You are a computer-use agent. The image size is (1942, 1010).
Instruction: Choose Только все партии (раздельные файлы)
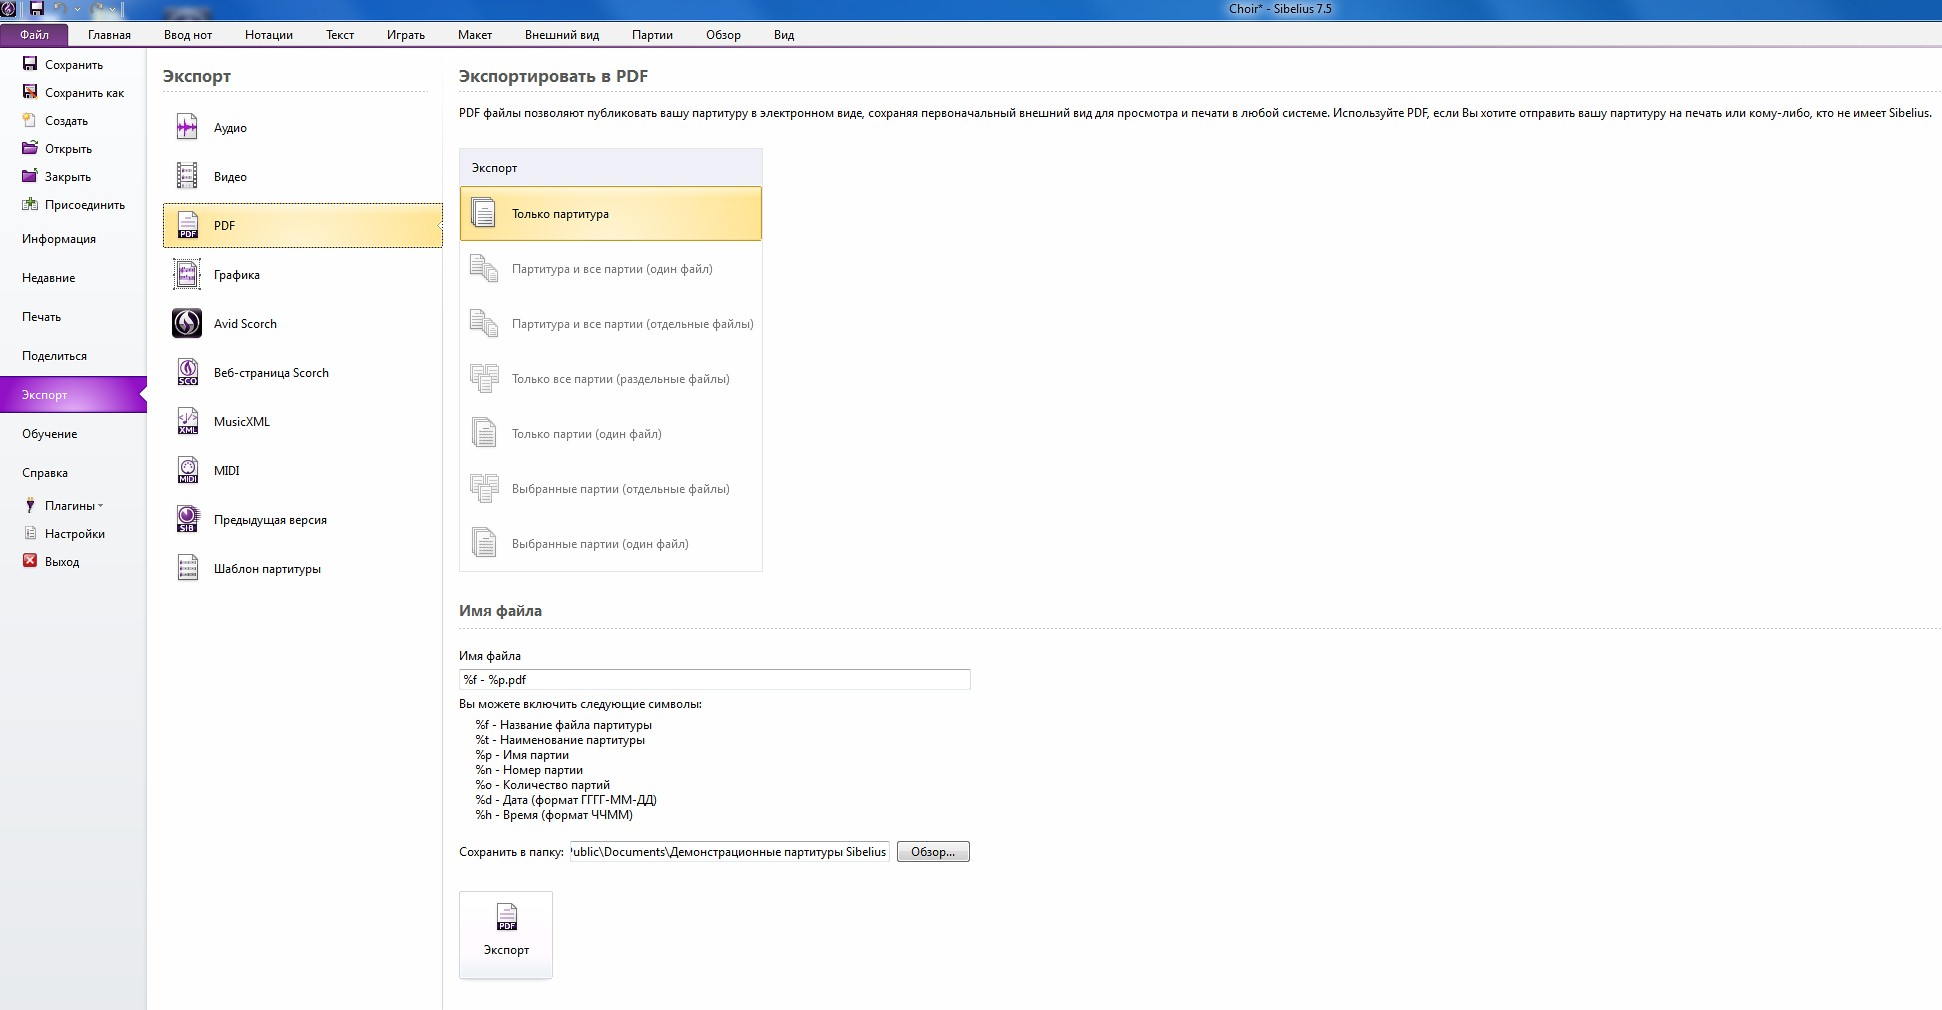coord(611,379)
